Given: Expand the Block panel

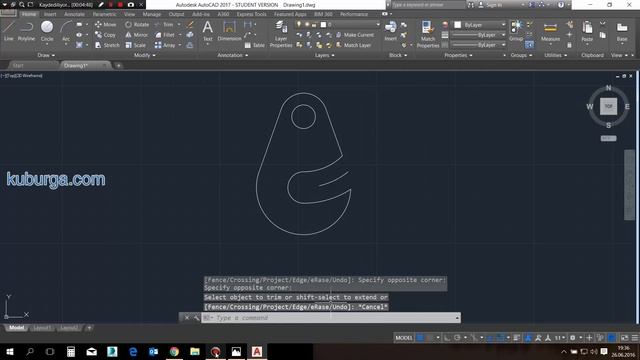Looking at the screenshot, I should pos(398,55).
